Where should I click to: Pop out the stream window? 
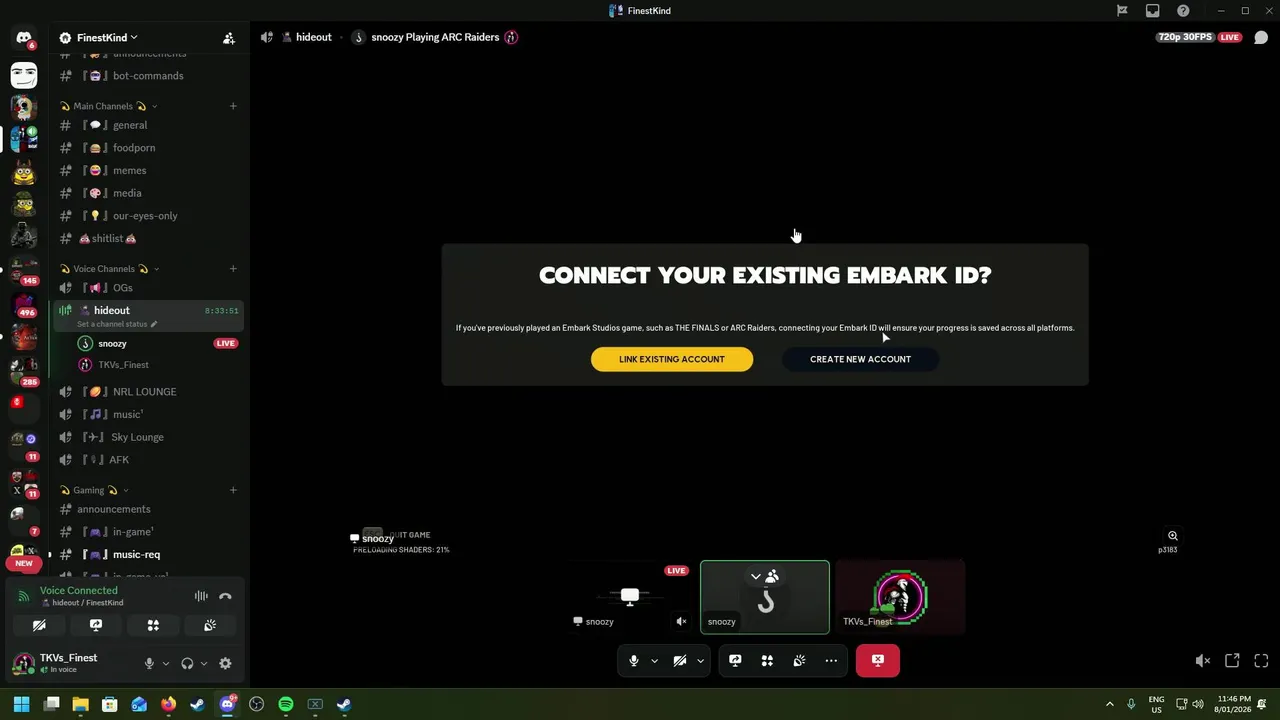click(x=1232, y=660)
